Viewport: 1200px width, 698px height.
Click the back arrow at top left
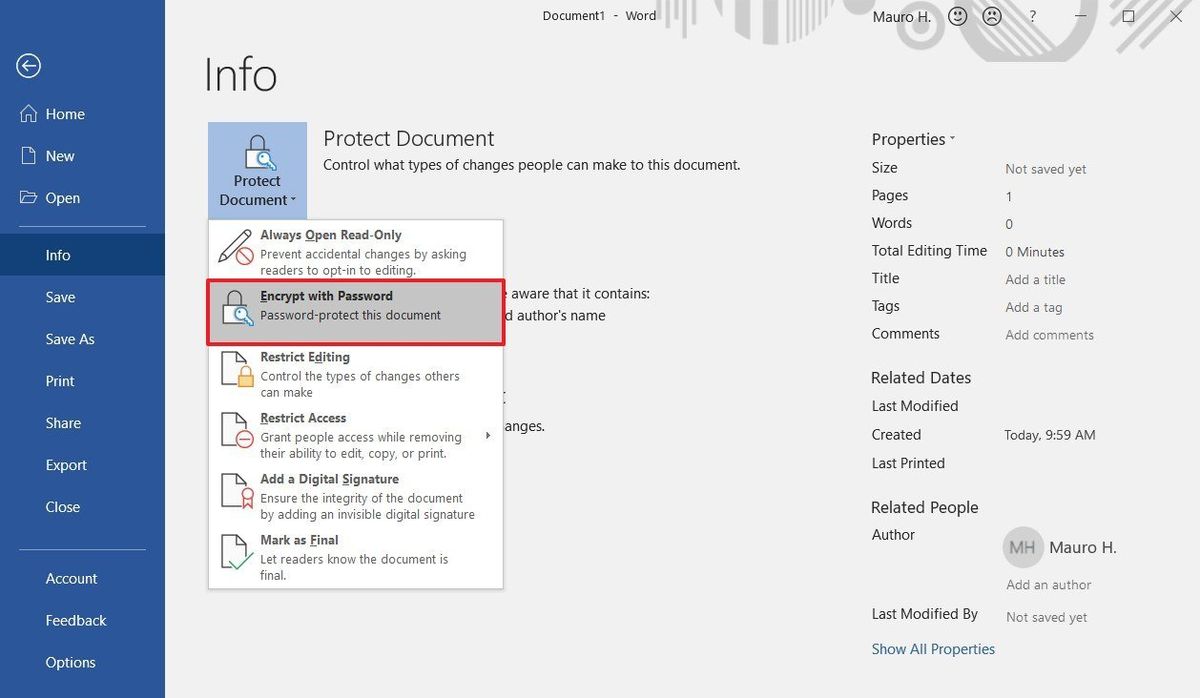coord(28,65)
